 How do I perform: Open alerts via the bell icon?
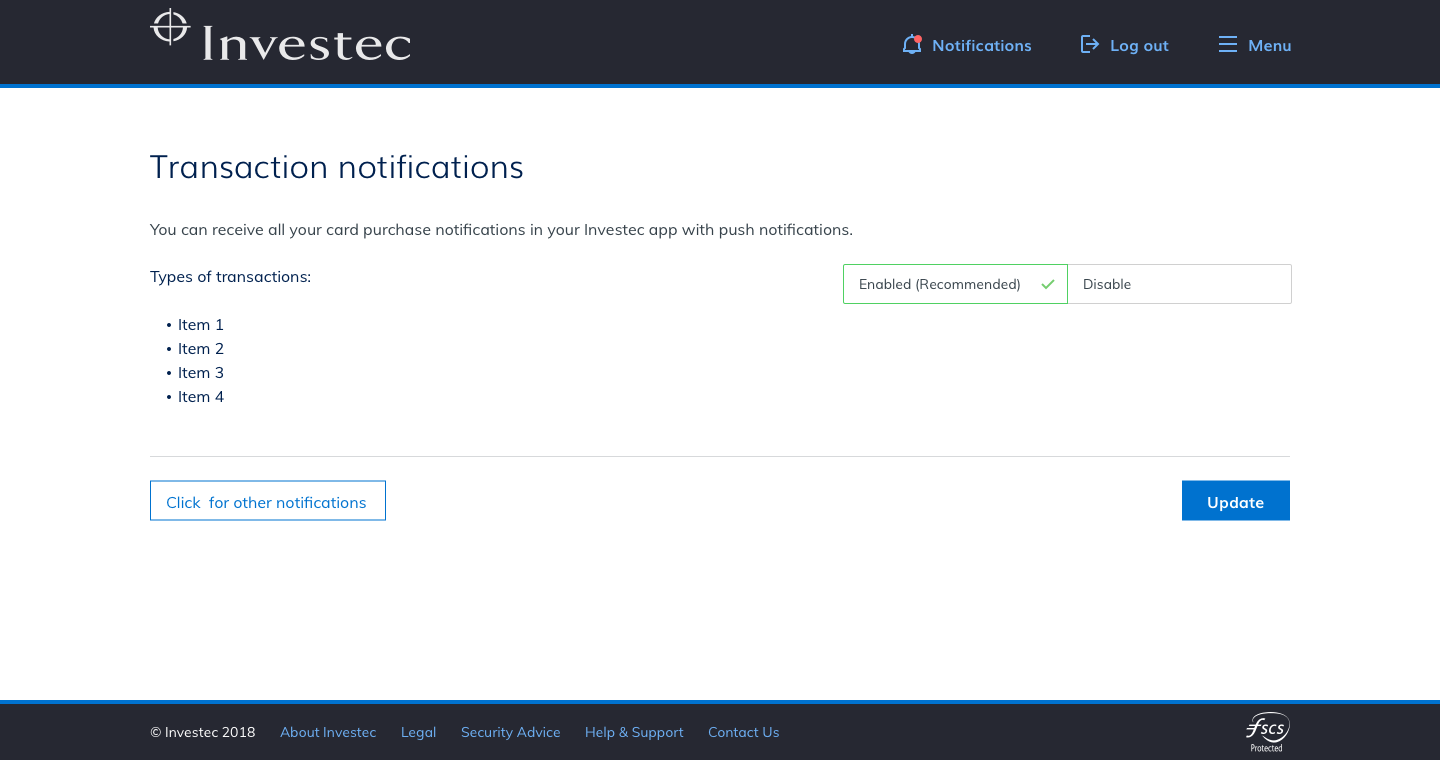tap(911, 45)
